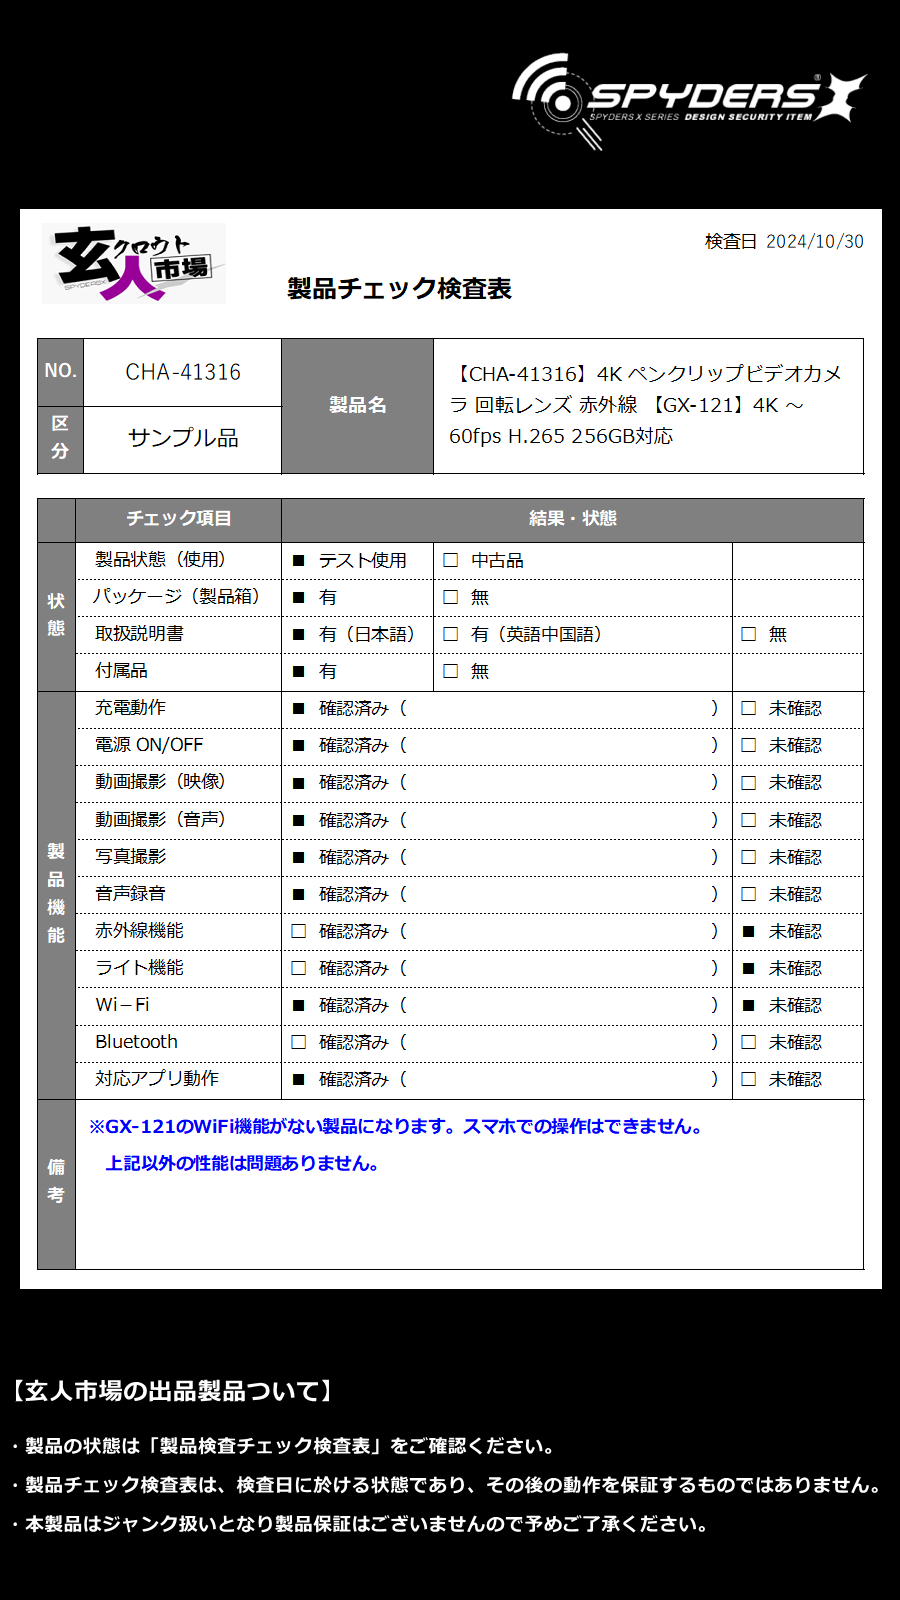Click the 備考 section label
Viewport: 900px width, 1600px height.
click(x=56, y=1182)
